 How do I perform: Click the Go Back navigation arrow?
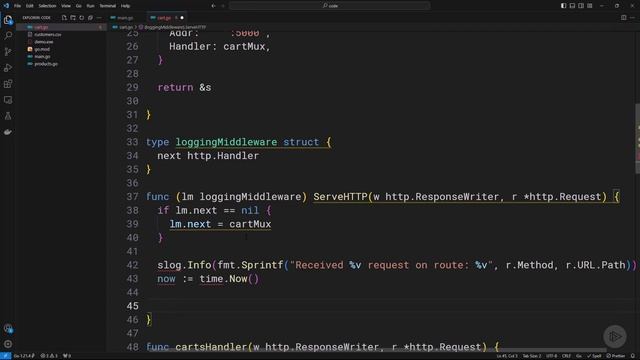click(213, 6)
